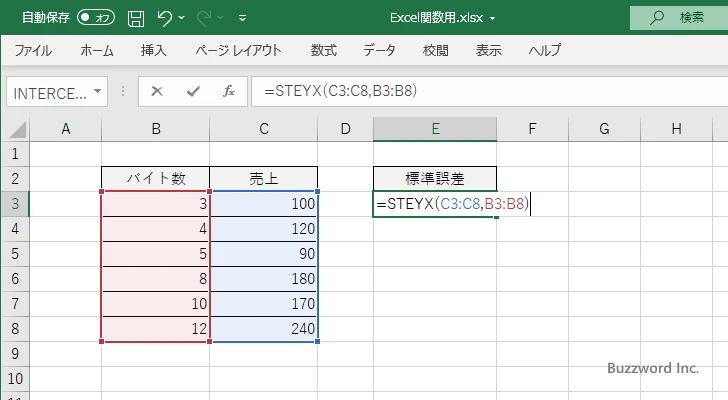Image resolution: width=728 pixels, height=400 pixels.
Task: Click the 売上 header cell
Action: 264,179
